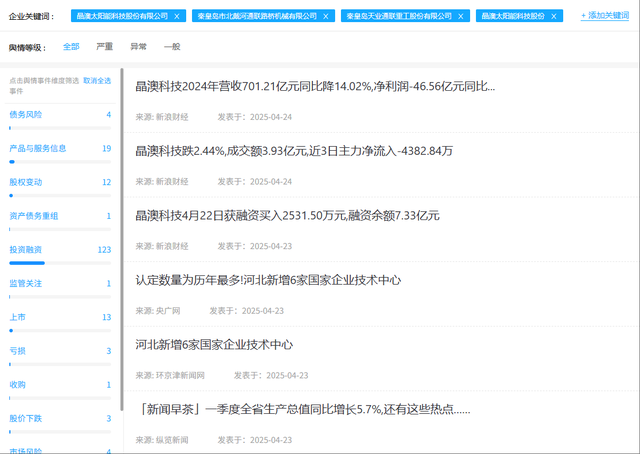640x454 pixels.
Task: Open article 晶澳科技4月22日获融资买入2531.50万元
Action: pos(287,216)
